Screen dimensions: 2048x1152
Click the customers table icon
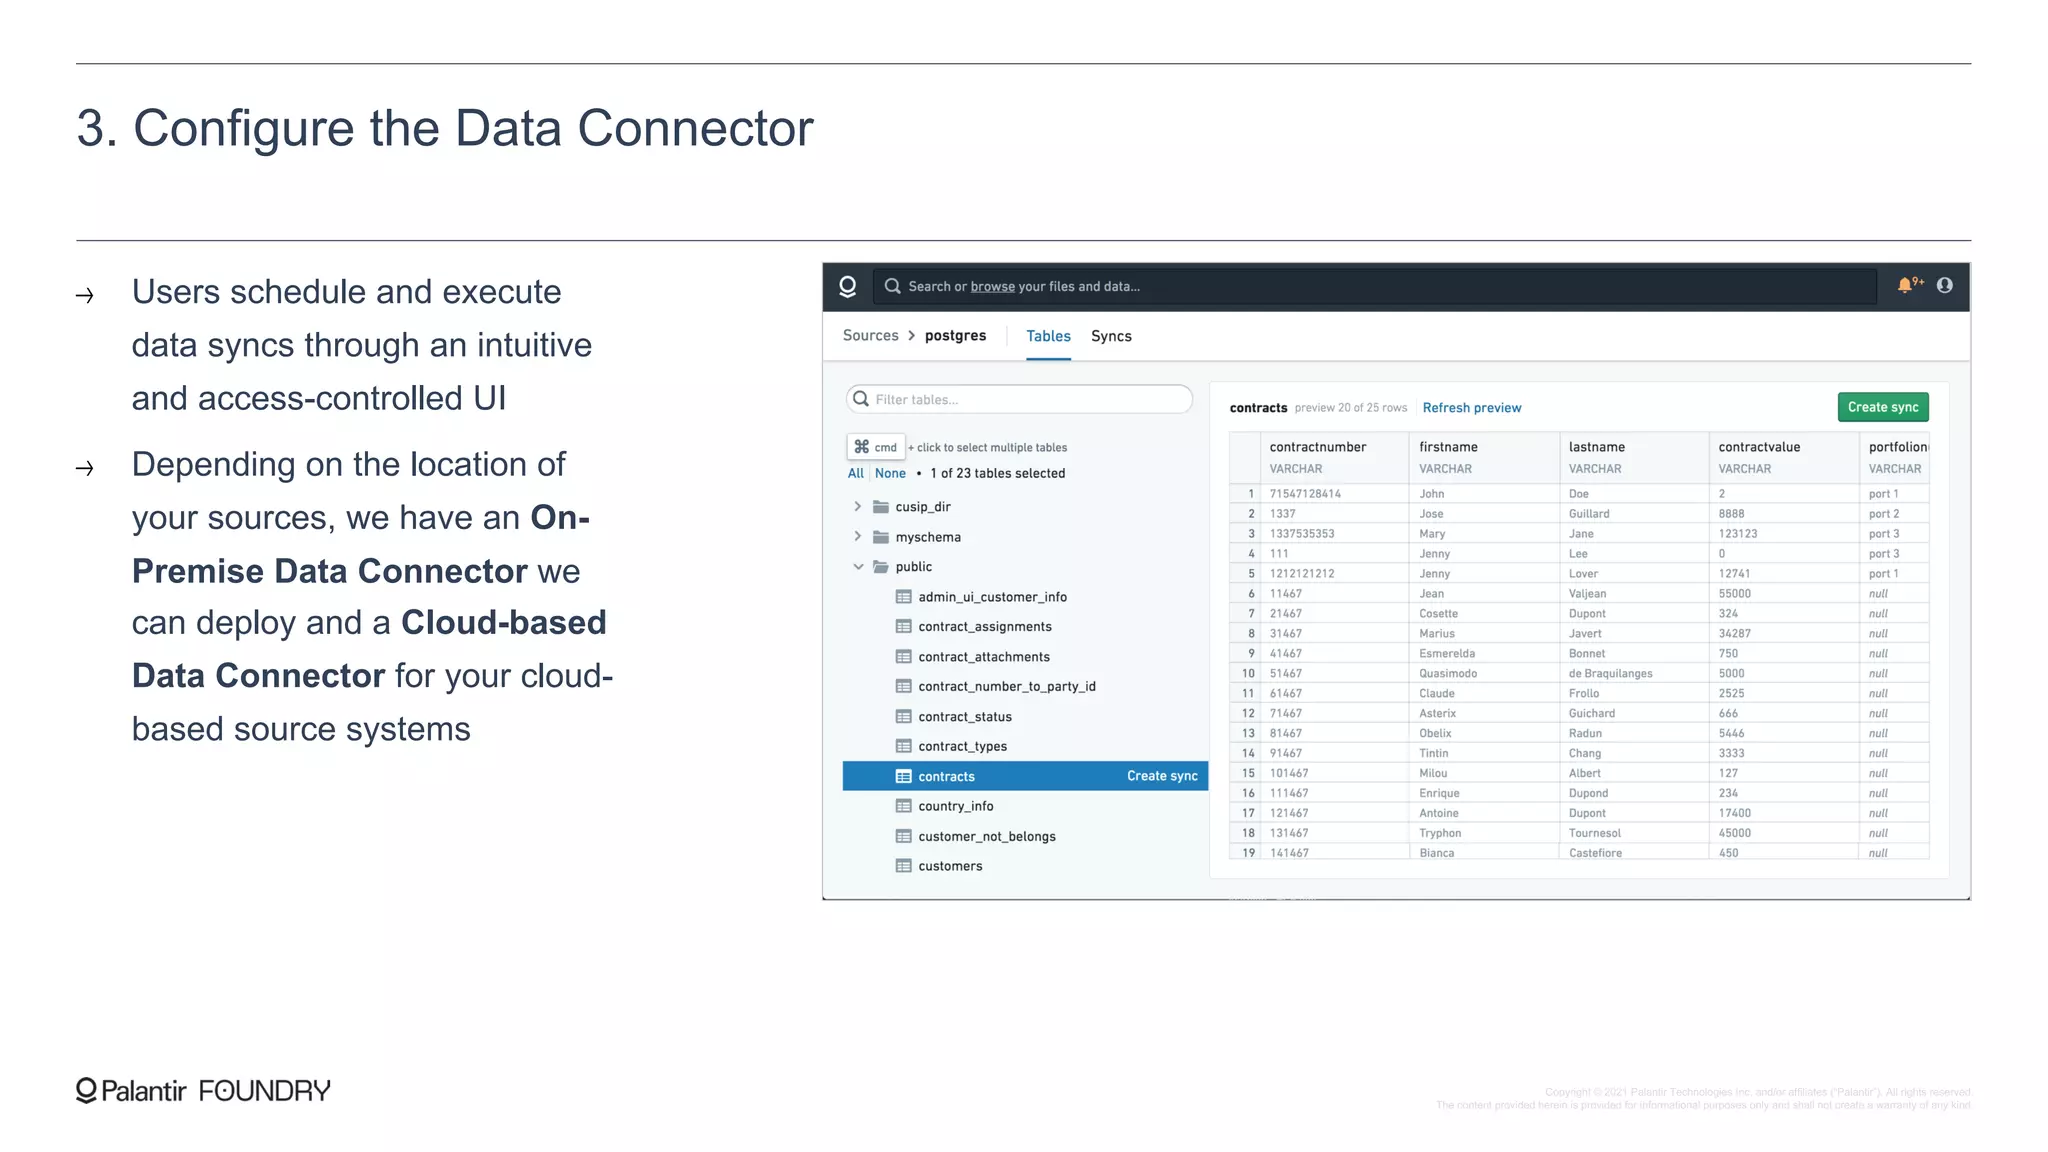click(x=903, y=866)
